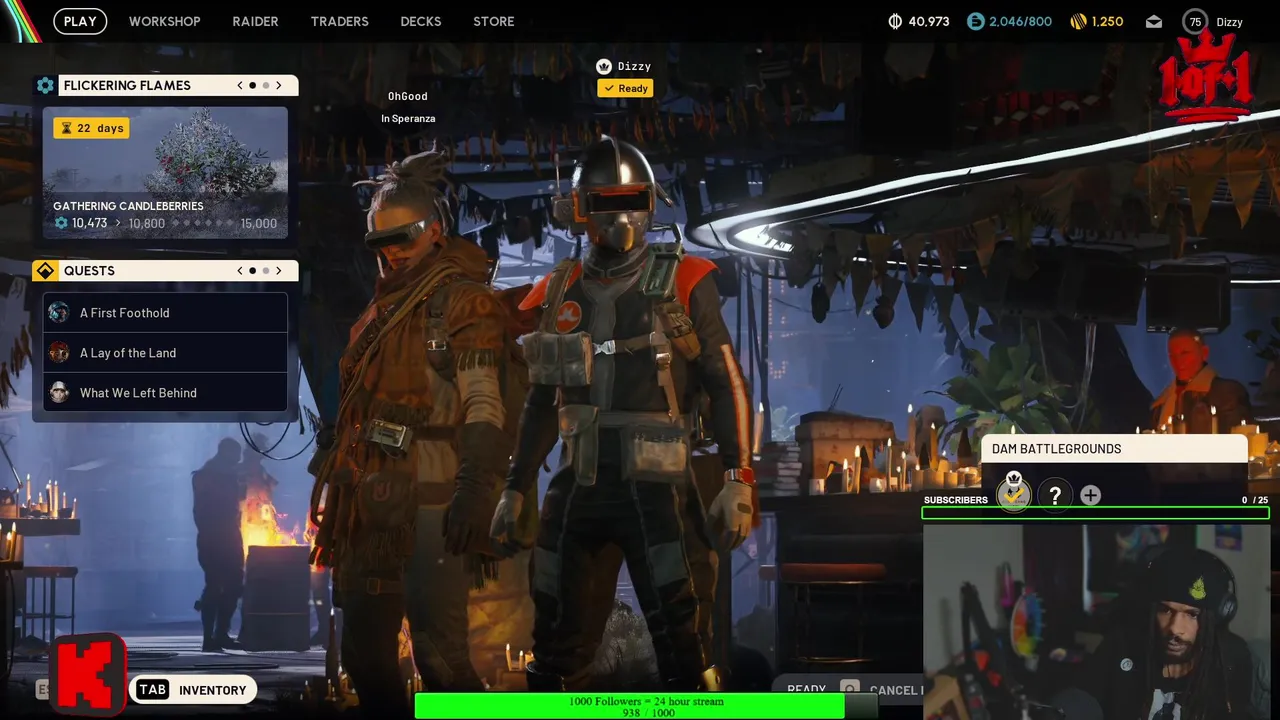The width and height of the screenshot is (1280, 720).
Task: Click the key hint icon beside CANCEL
Action: (850, 689)
